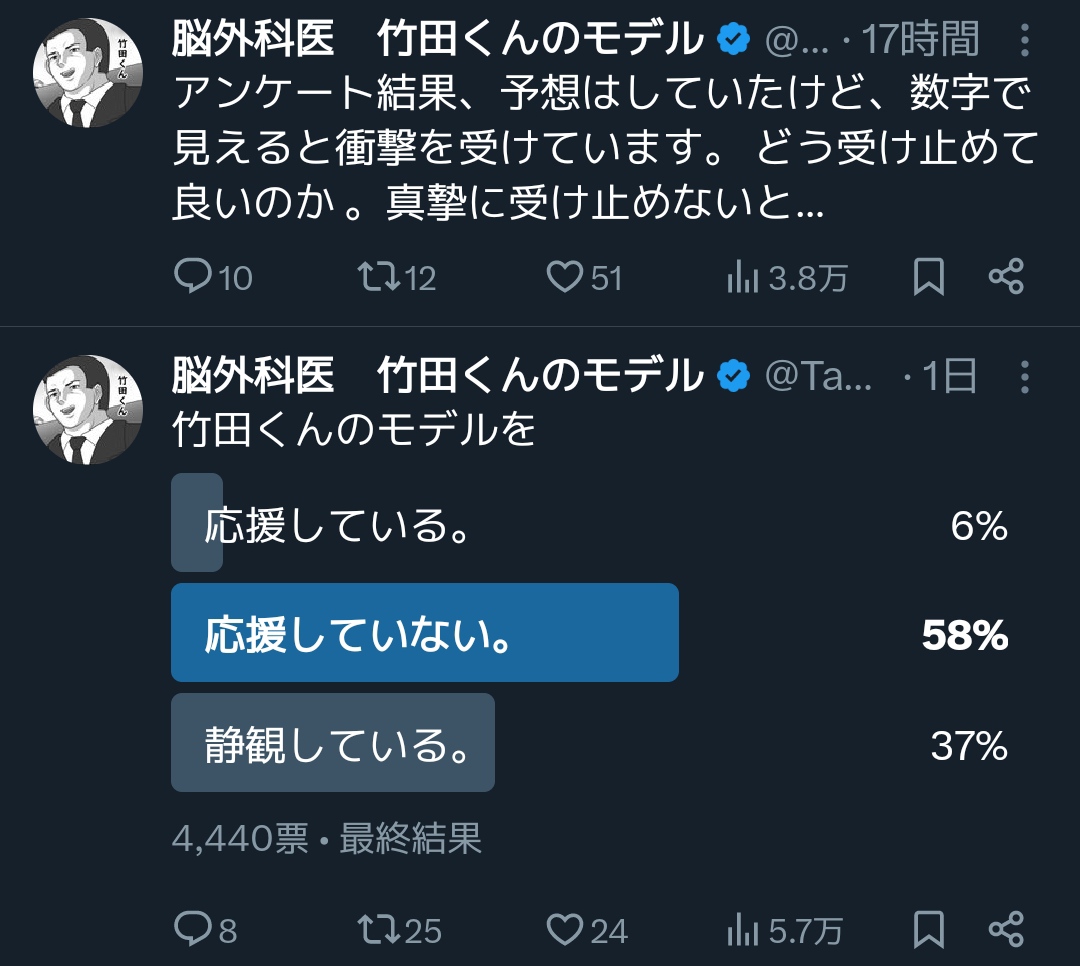Screen dimensions: 1080x966
Task: Share the poll tweet
Action: click(x=1006, y=930)
